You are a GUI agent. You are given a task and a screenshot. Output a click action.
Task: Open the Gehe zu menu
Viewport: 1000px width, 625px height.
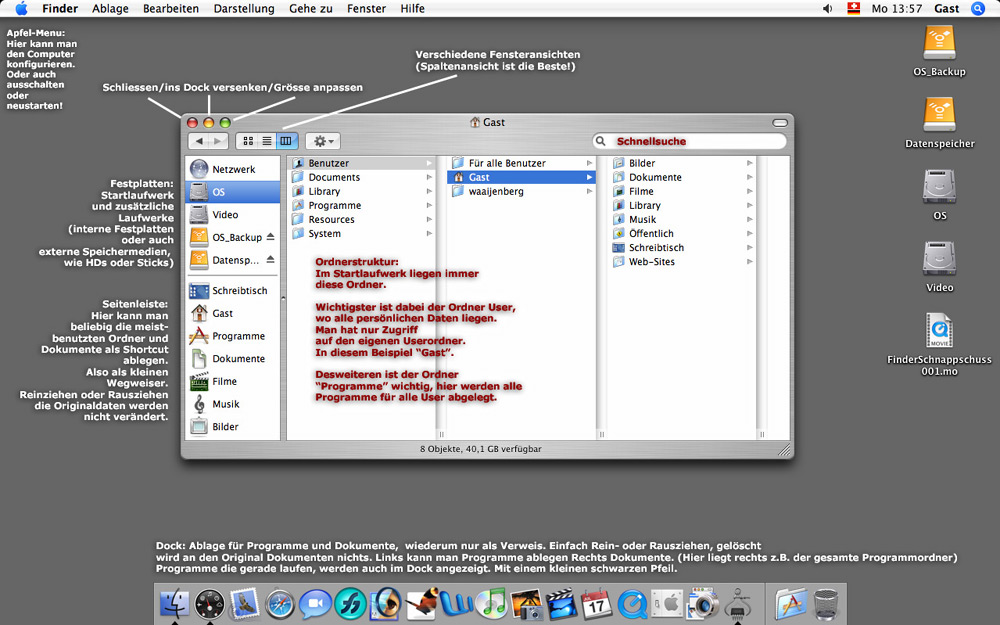[311, 8]
